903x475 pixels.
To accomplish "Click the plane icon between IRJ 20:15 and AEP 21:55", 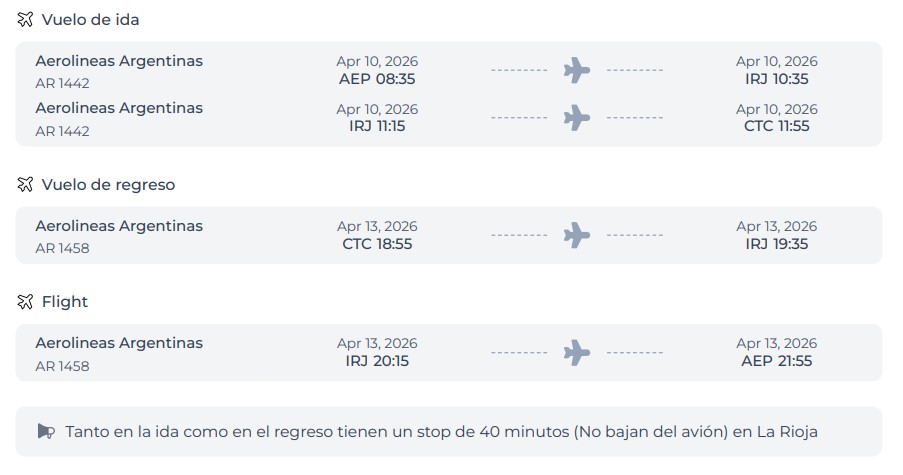I will 577,352.
